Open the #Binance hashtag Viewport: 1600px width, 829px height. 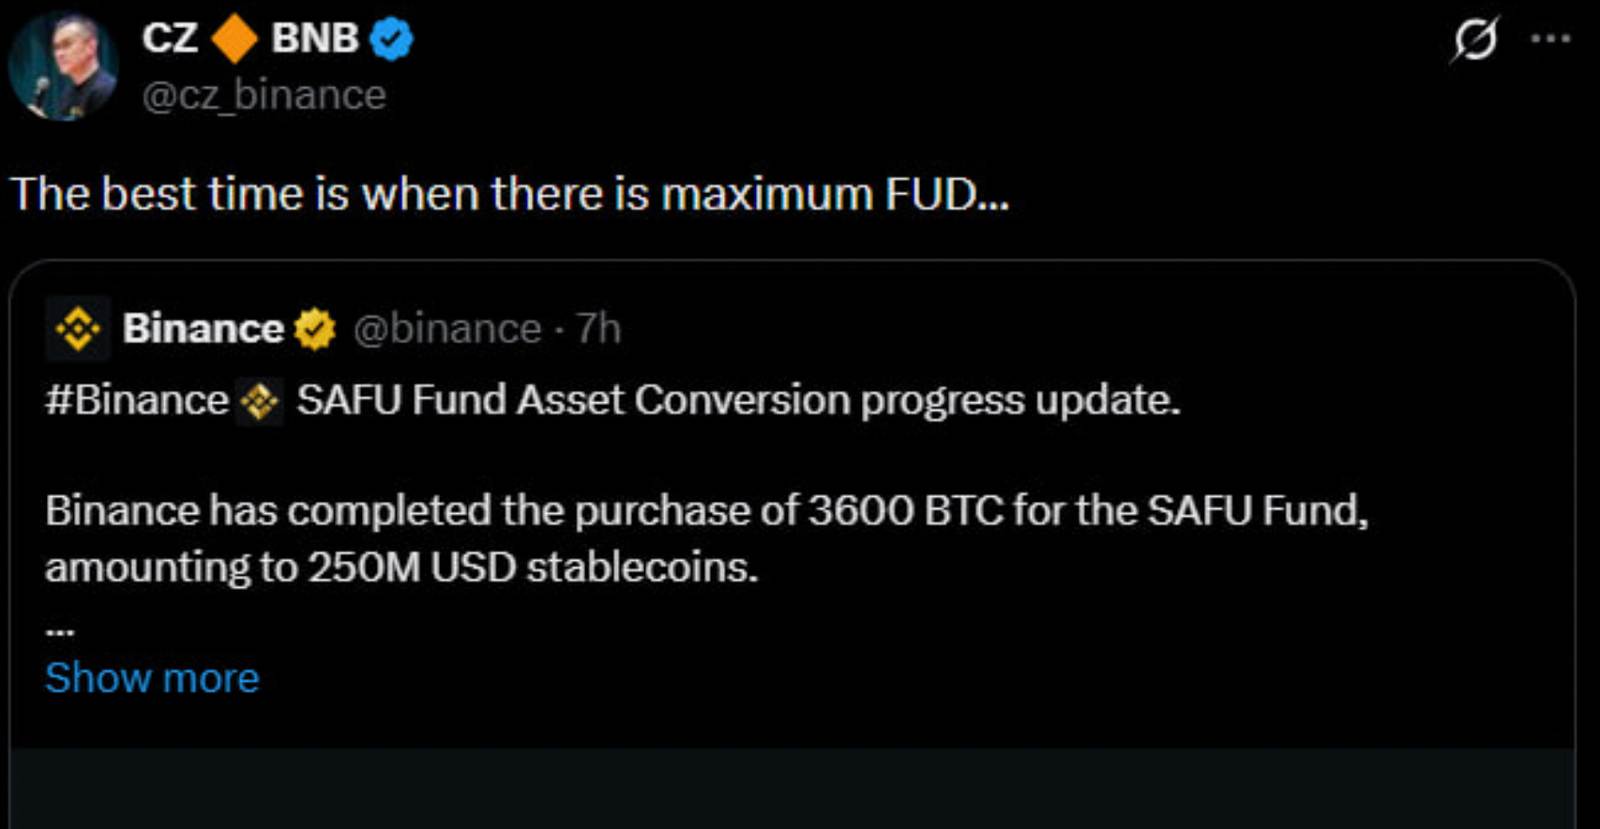click(137, 400)
